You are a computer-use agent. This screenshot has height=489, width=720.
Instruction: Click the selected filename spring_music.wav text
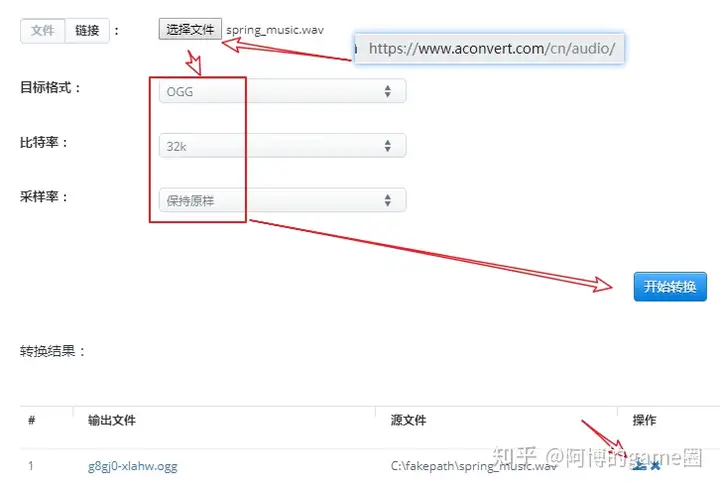275,30
